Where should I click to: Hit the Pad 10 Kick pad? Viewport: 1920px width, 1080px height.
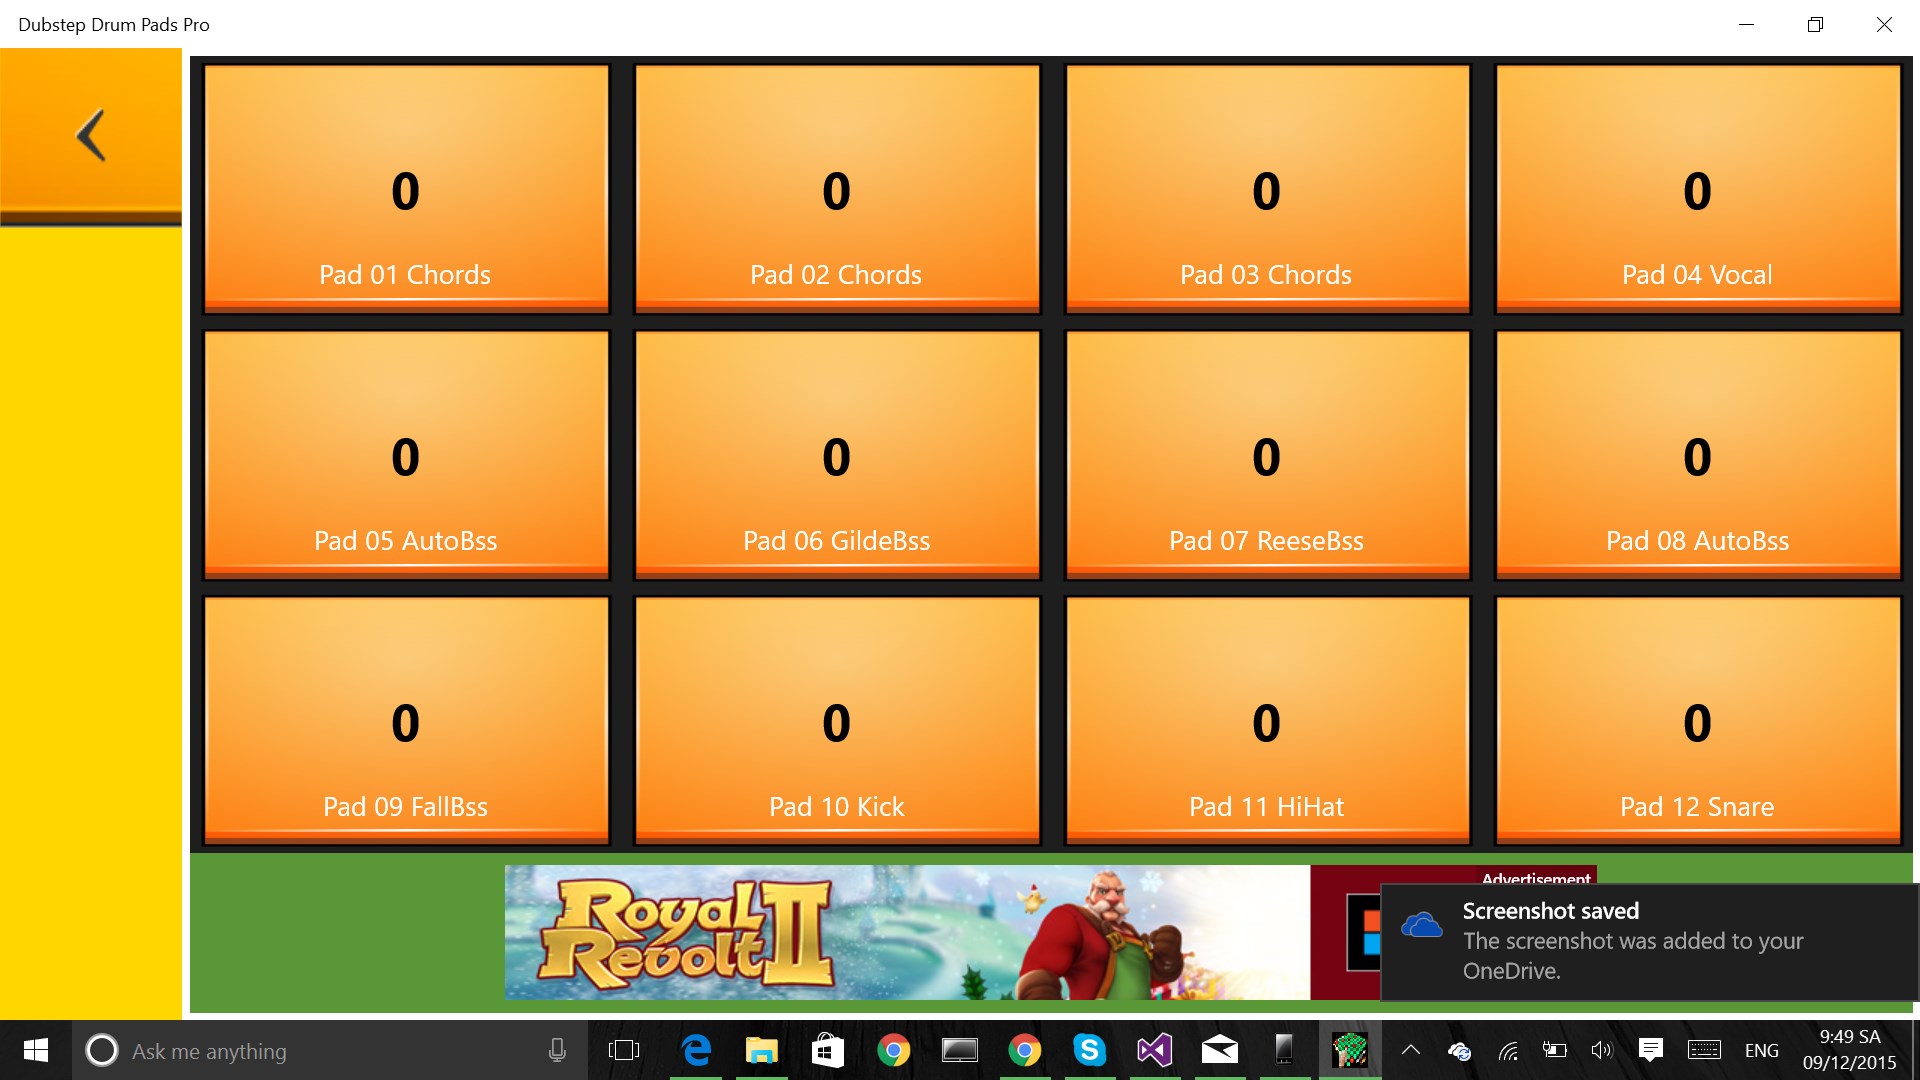(836, 722)
